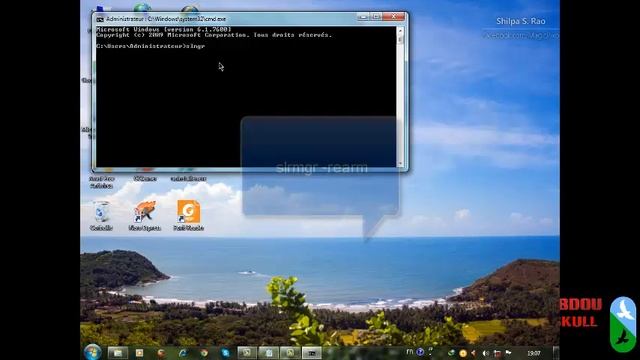Click the cmd scrollbar down arrow
This screenshot has width=640, height=360.
pos(400,164)
